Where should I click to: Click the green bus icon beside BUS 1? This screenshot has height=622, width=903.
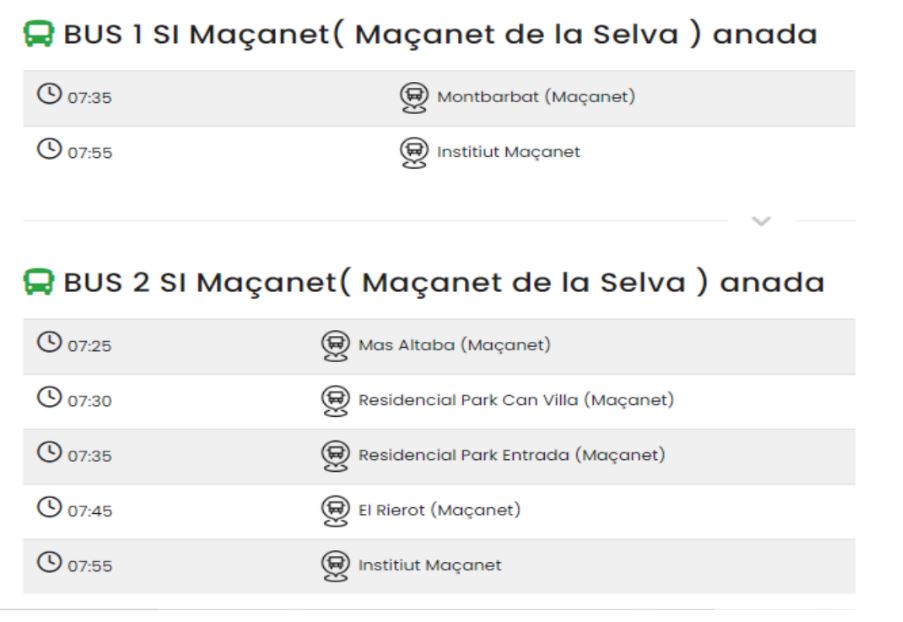(x=38, y=36)
